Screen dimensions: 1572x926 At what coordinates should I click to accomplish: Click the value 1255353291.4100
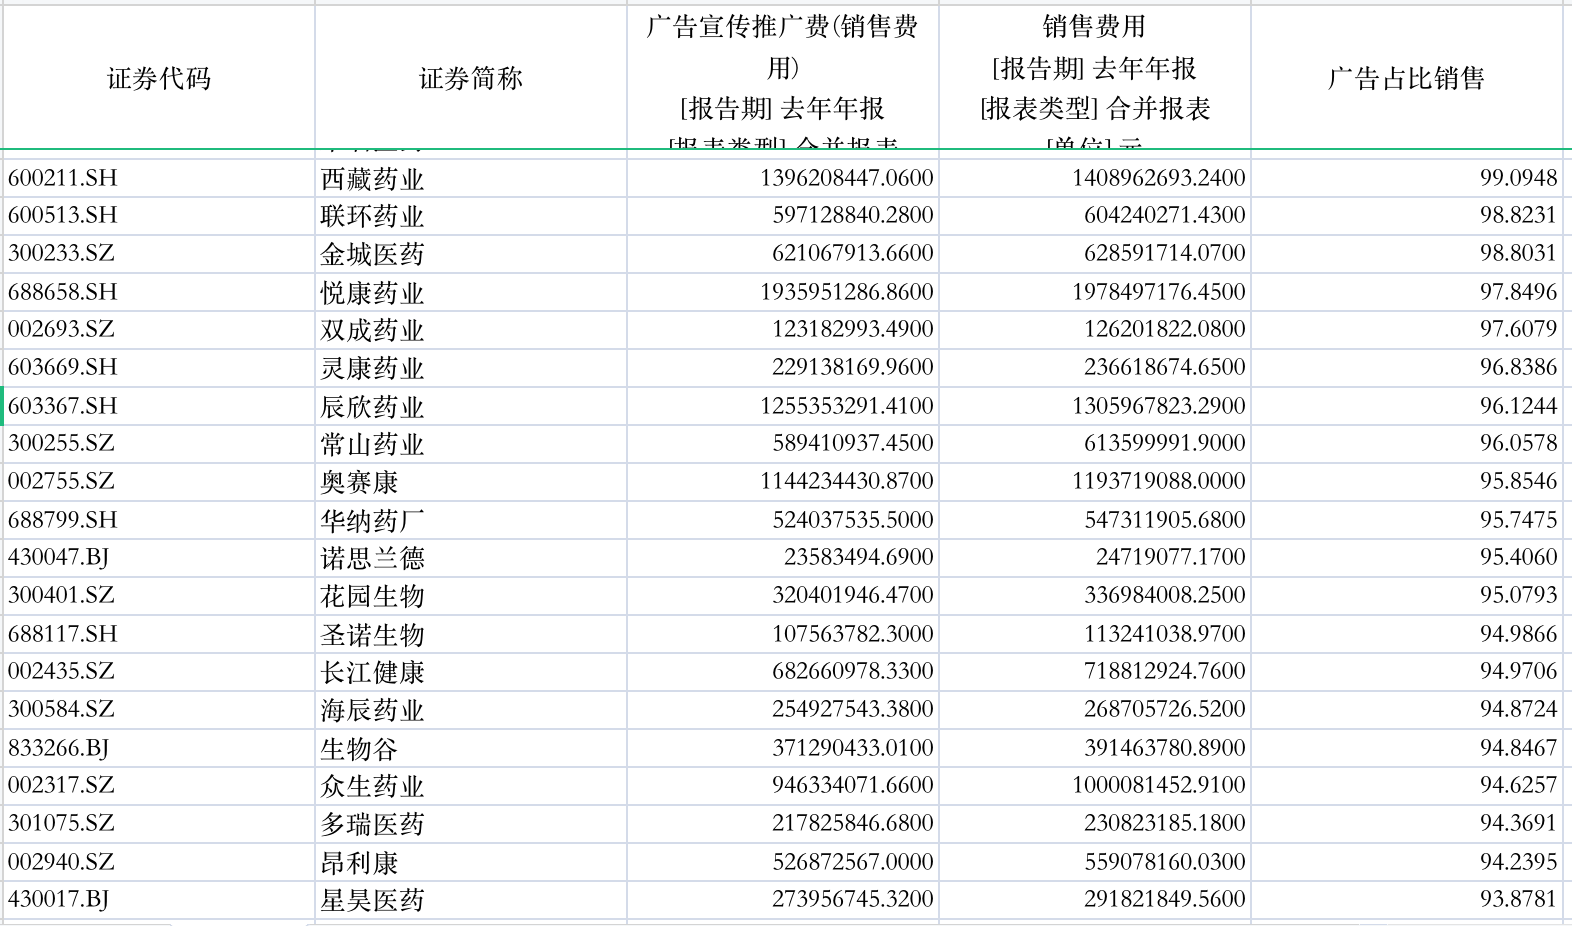click(x=782, y=406)
